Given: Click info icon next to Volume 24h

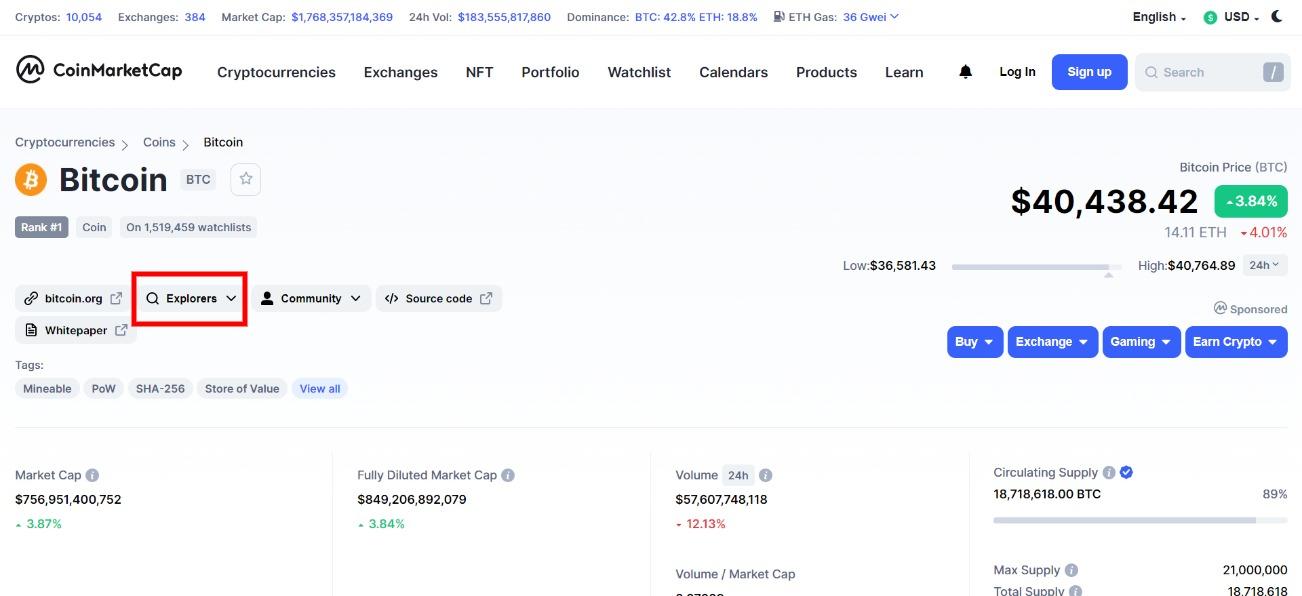Looking at the screenshot, I should point(765,476).
